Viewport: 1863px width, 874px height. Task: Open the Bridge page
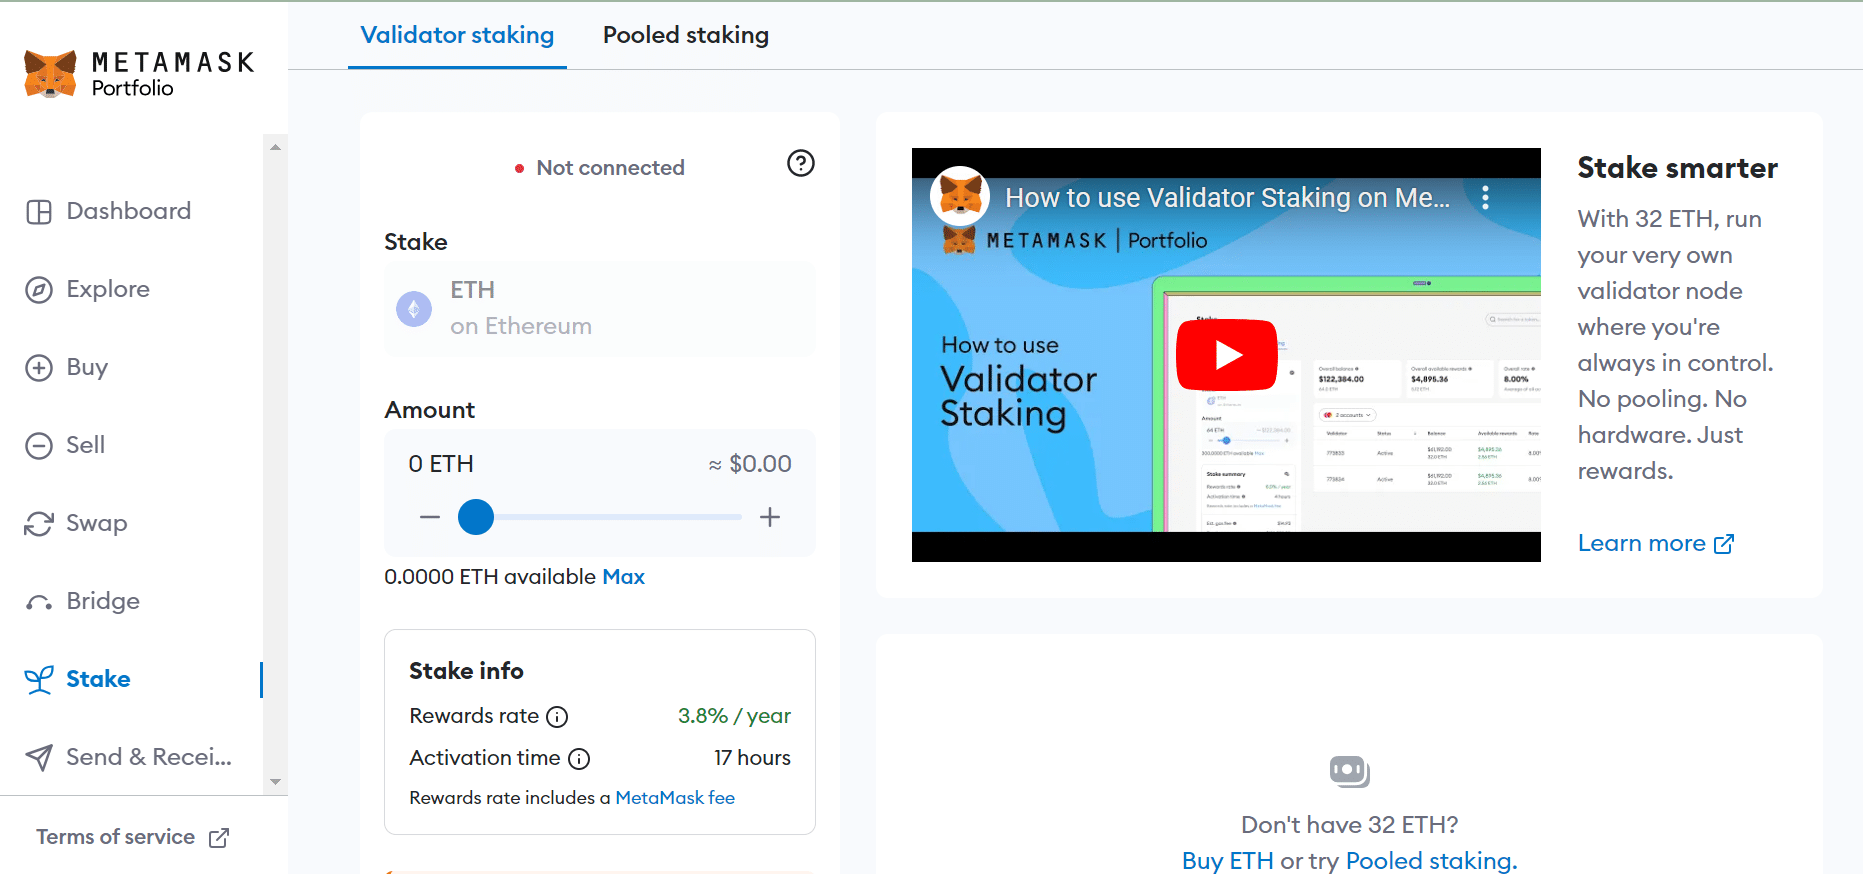pos(103,601)
